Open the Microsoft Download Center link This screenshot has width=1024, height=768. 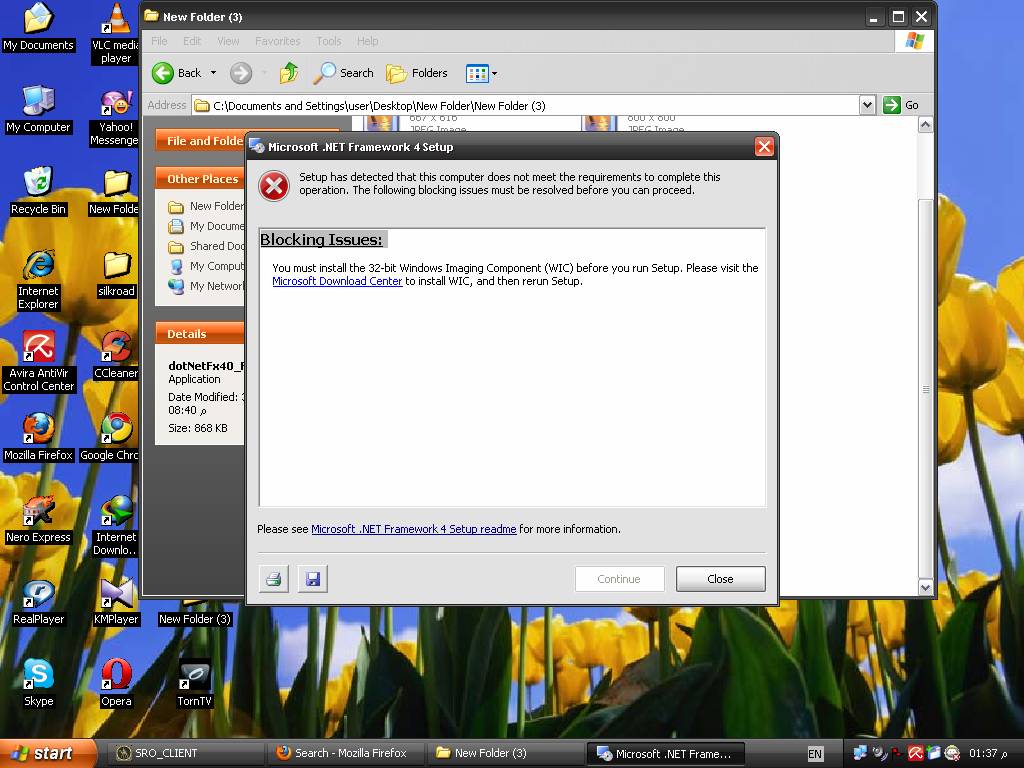[x=337, y=281]
